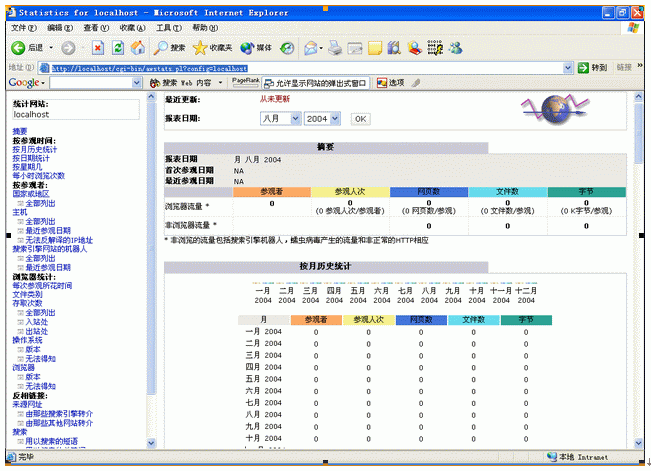This screenshot has width=651, height=471.
Task: Click the Mail envelope toolbar icon
Action: click(312, 47)
